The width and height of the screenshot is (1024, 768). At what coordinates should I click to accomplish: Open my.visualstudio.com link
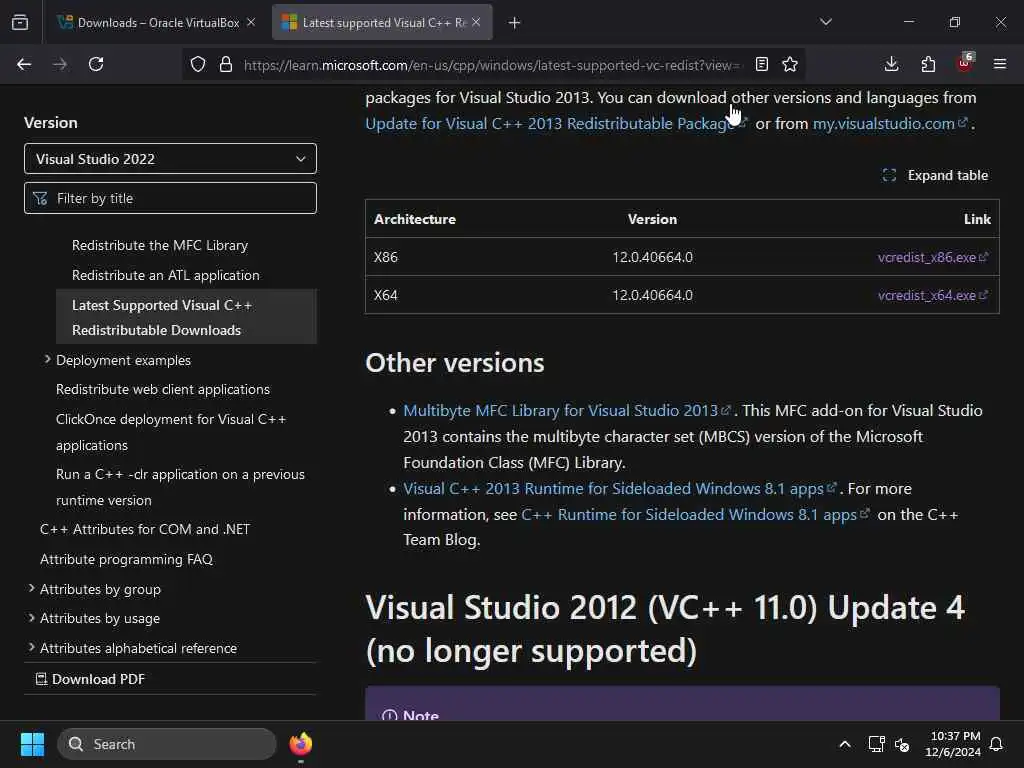[889, 123]
